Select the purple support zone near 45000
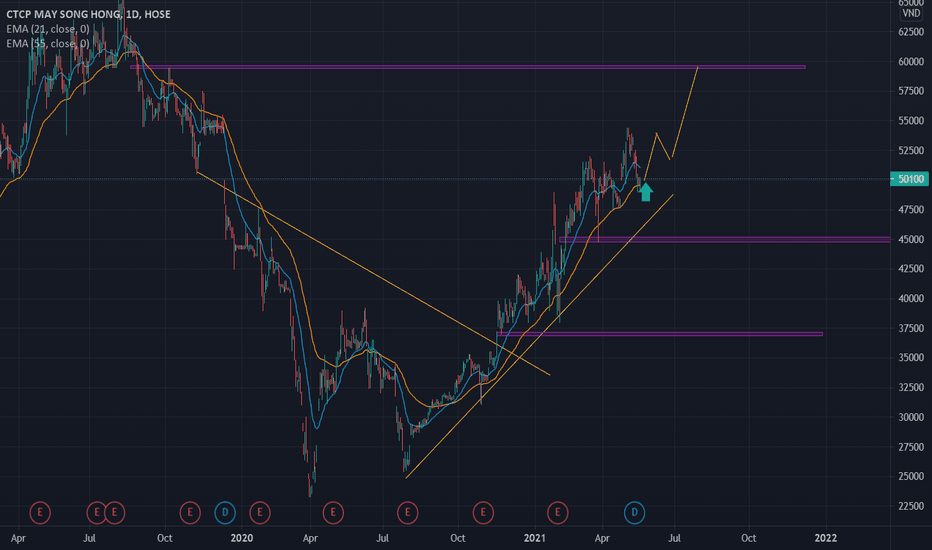 tap(725, 240)
